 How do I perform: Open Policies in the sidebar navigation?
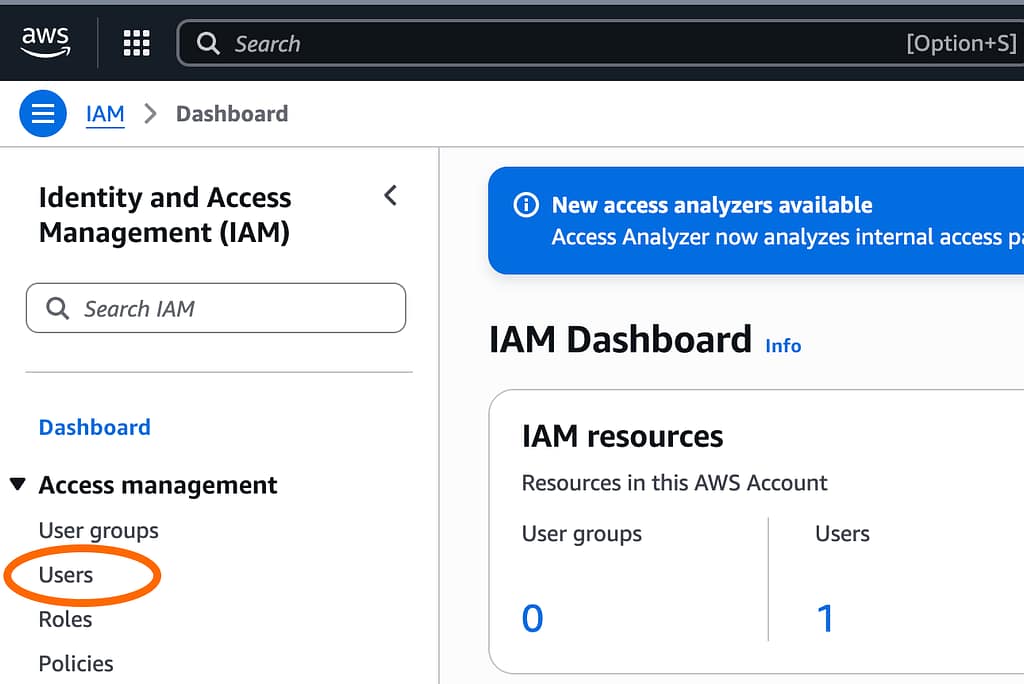tap(76, 663)
